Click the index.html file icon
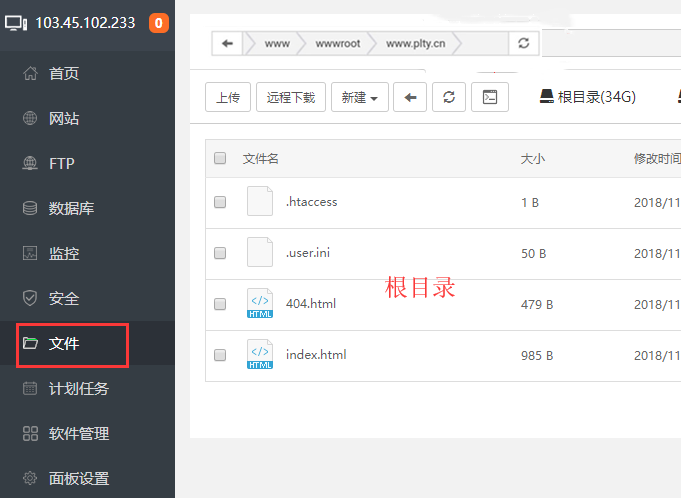 (260, 355)
